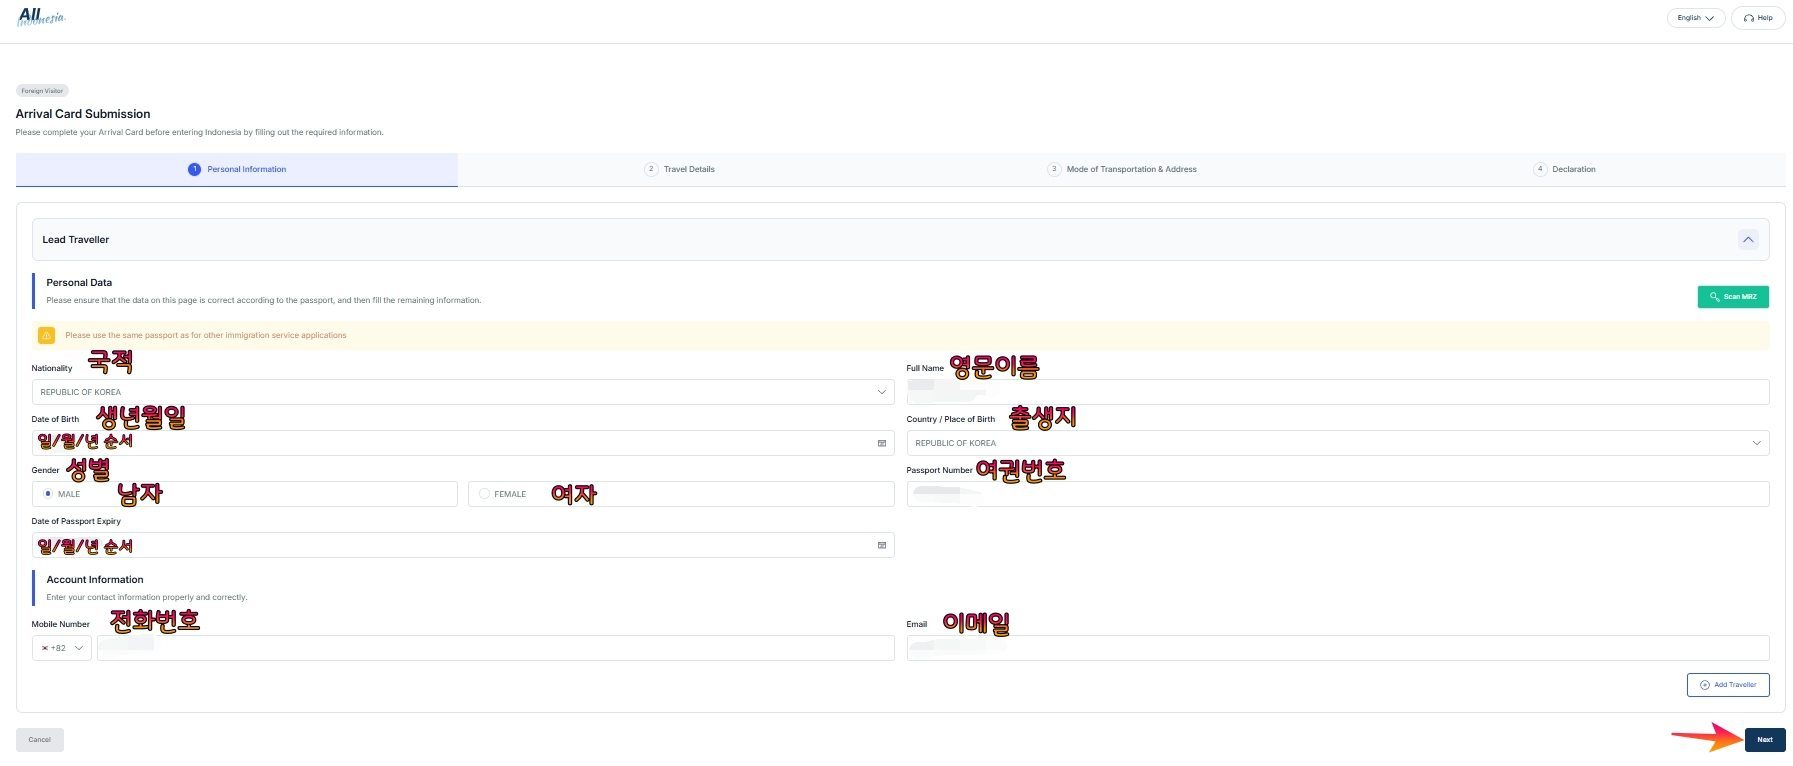Image resolution: width=1793 pixels, height=766 pixels.
Task: Click the Account Information heading
Action: pos(95,580)
